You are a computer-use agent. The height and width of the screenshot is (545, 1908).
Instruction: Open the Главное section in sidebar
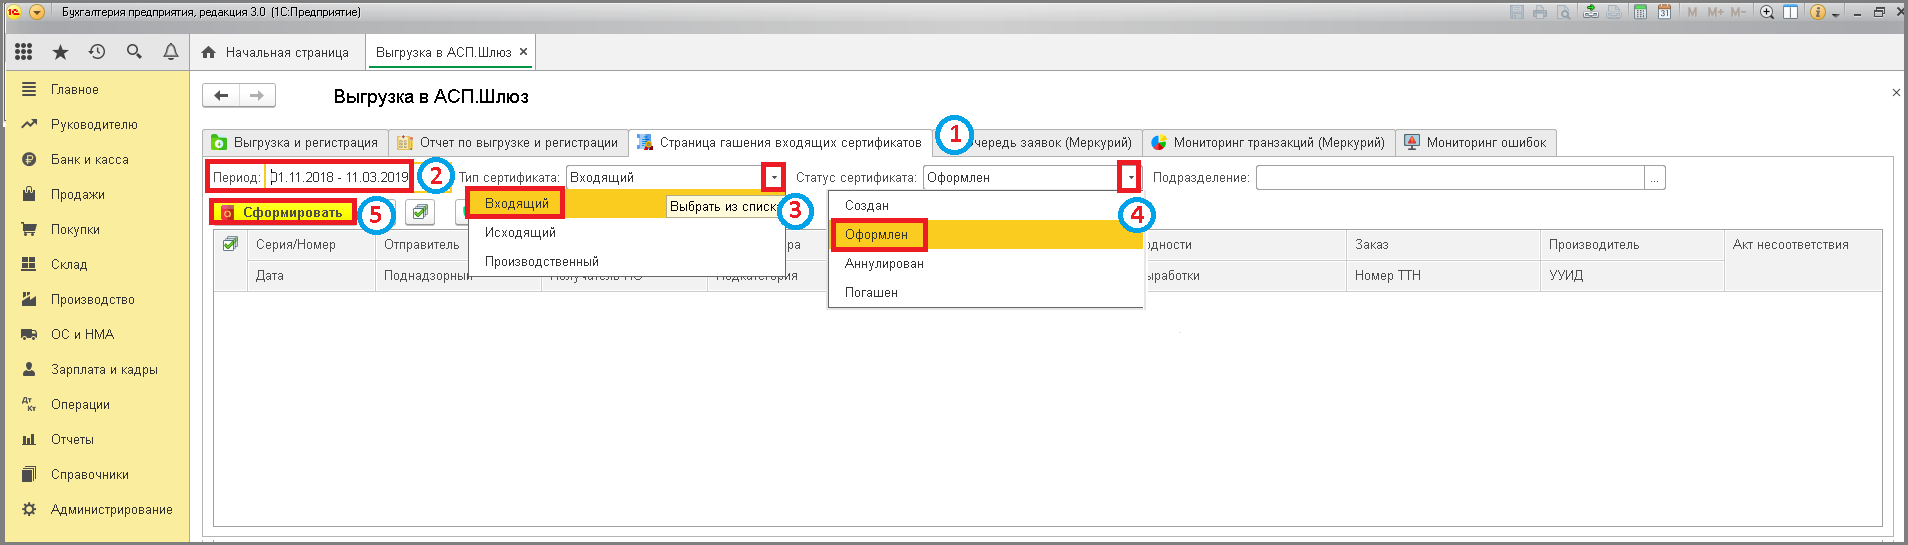(97, 89)
